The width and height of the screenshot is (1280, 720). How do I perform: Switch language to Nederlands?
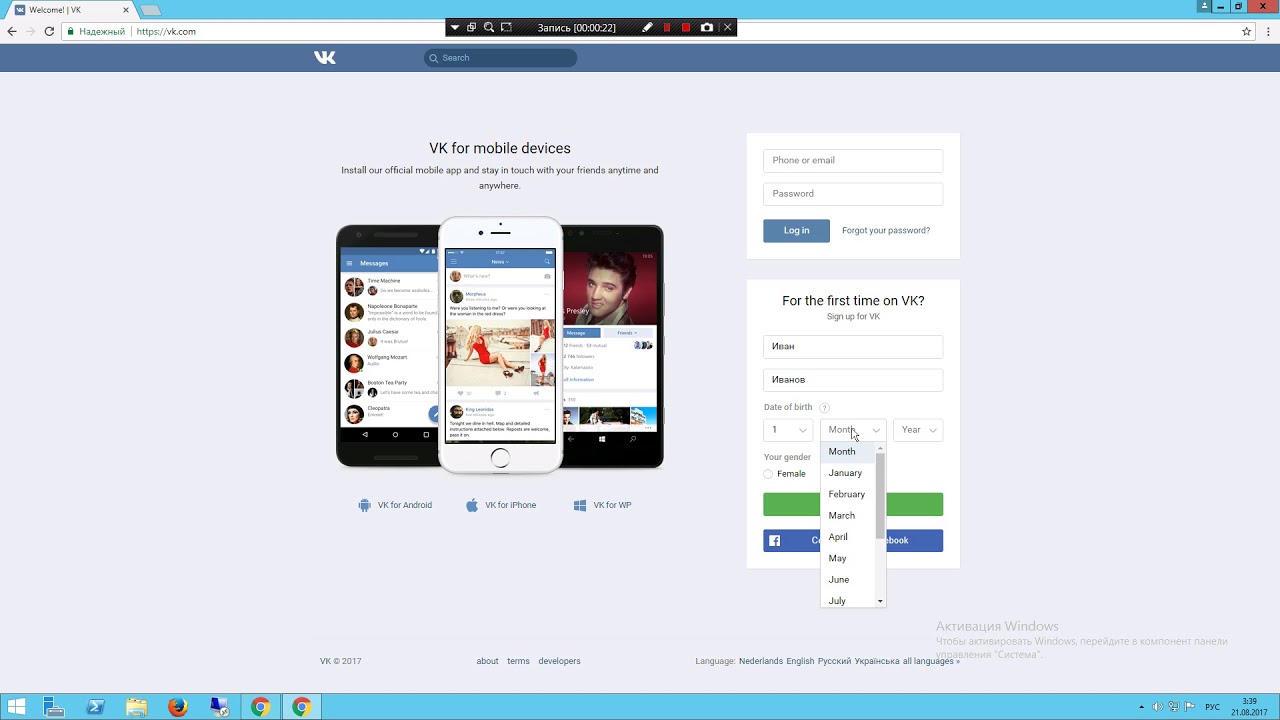pyautogui.click(x=761, y=661)
